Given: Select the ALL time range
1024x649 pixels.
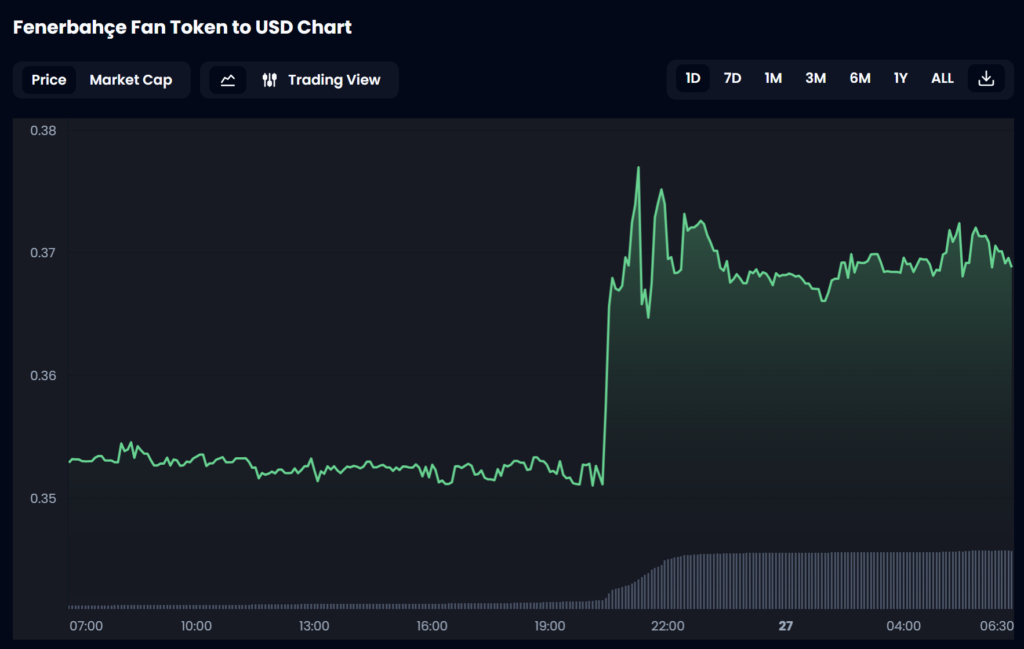Looking at the screenshot, I should click(942, 78).
